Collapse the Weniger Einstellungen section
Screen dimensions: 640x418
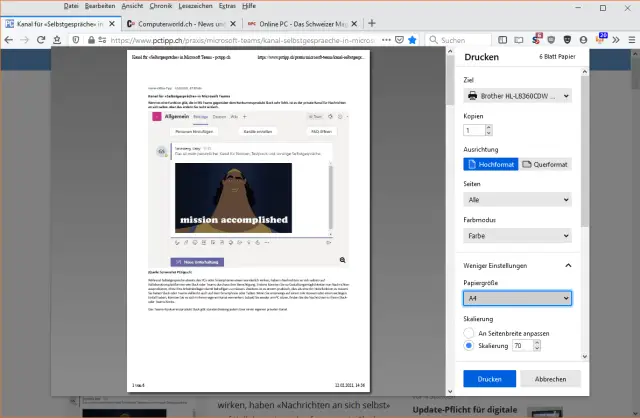point(567,266)
